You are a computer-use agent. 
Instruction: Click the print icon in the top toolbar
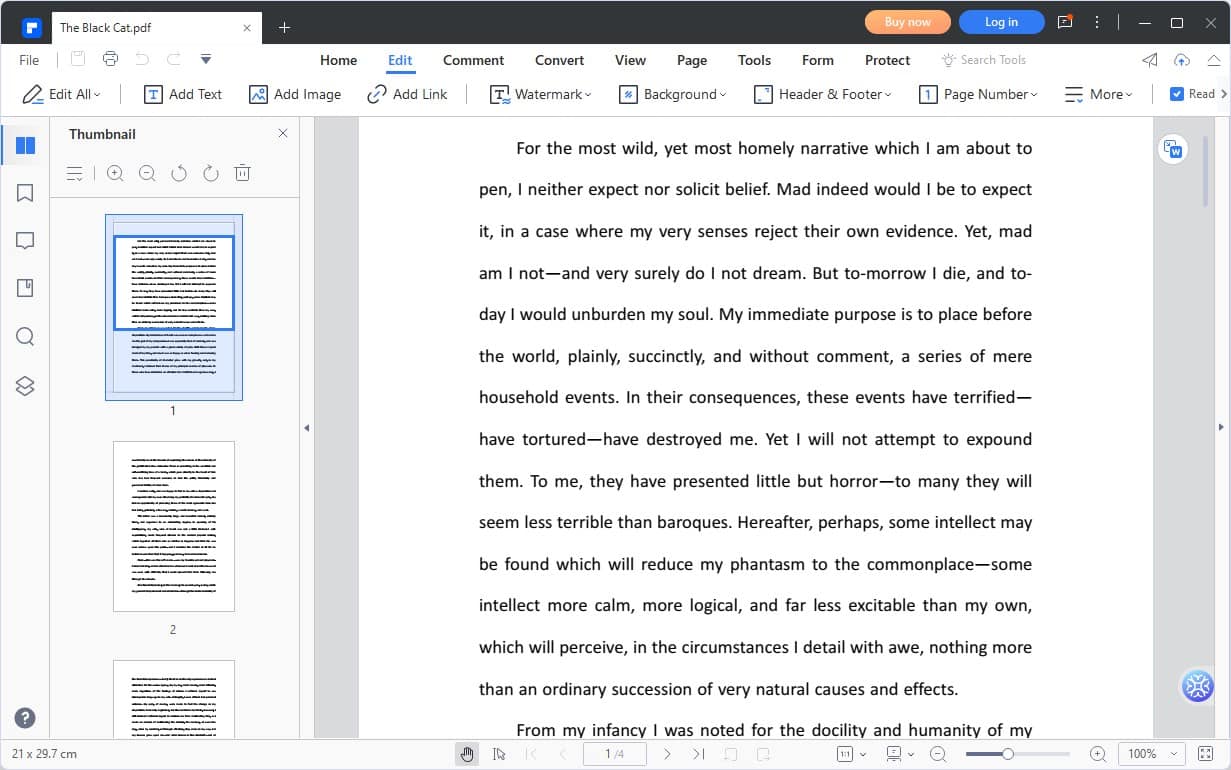click(x=110, y=60)
